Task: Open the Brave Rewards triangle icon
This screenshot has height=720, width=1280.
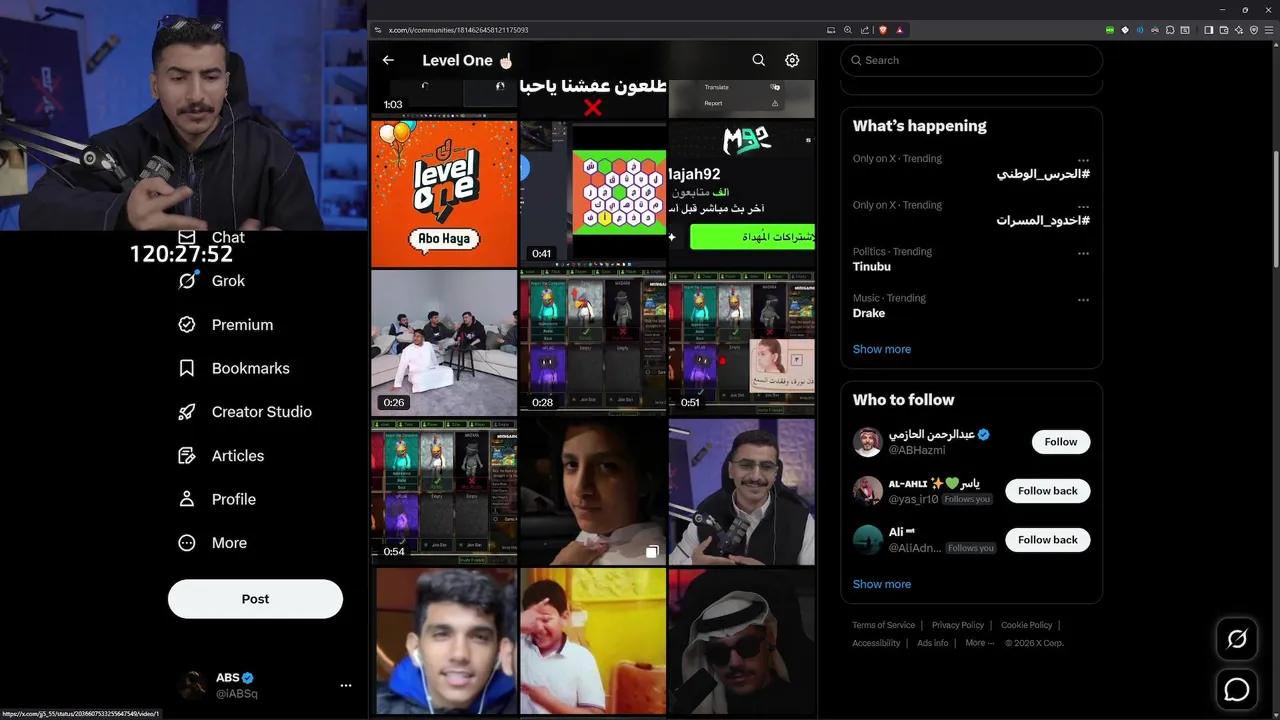Action: [899, 30]
